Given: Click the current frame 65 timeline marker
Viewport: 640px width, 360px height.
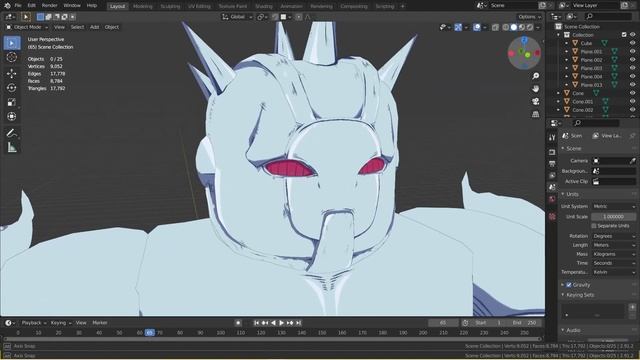Looking at the screenshot, I should pyautogui.click(x=150, y=333).
